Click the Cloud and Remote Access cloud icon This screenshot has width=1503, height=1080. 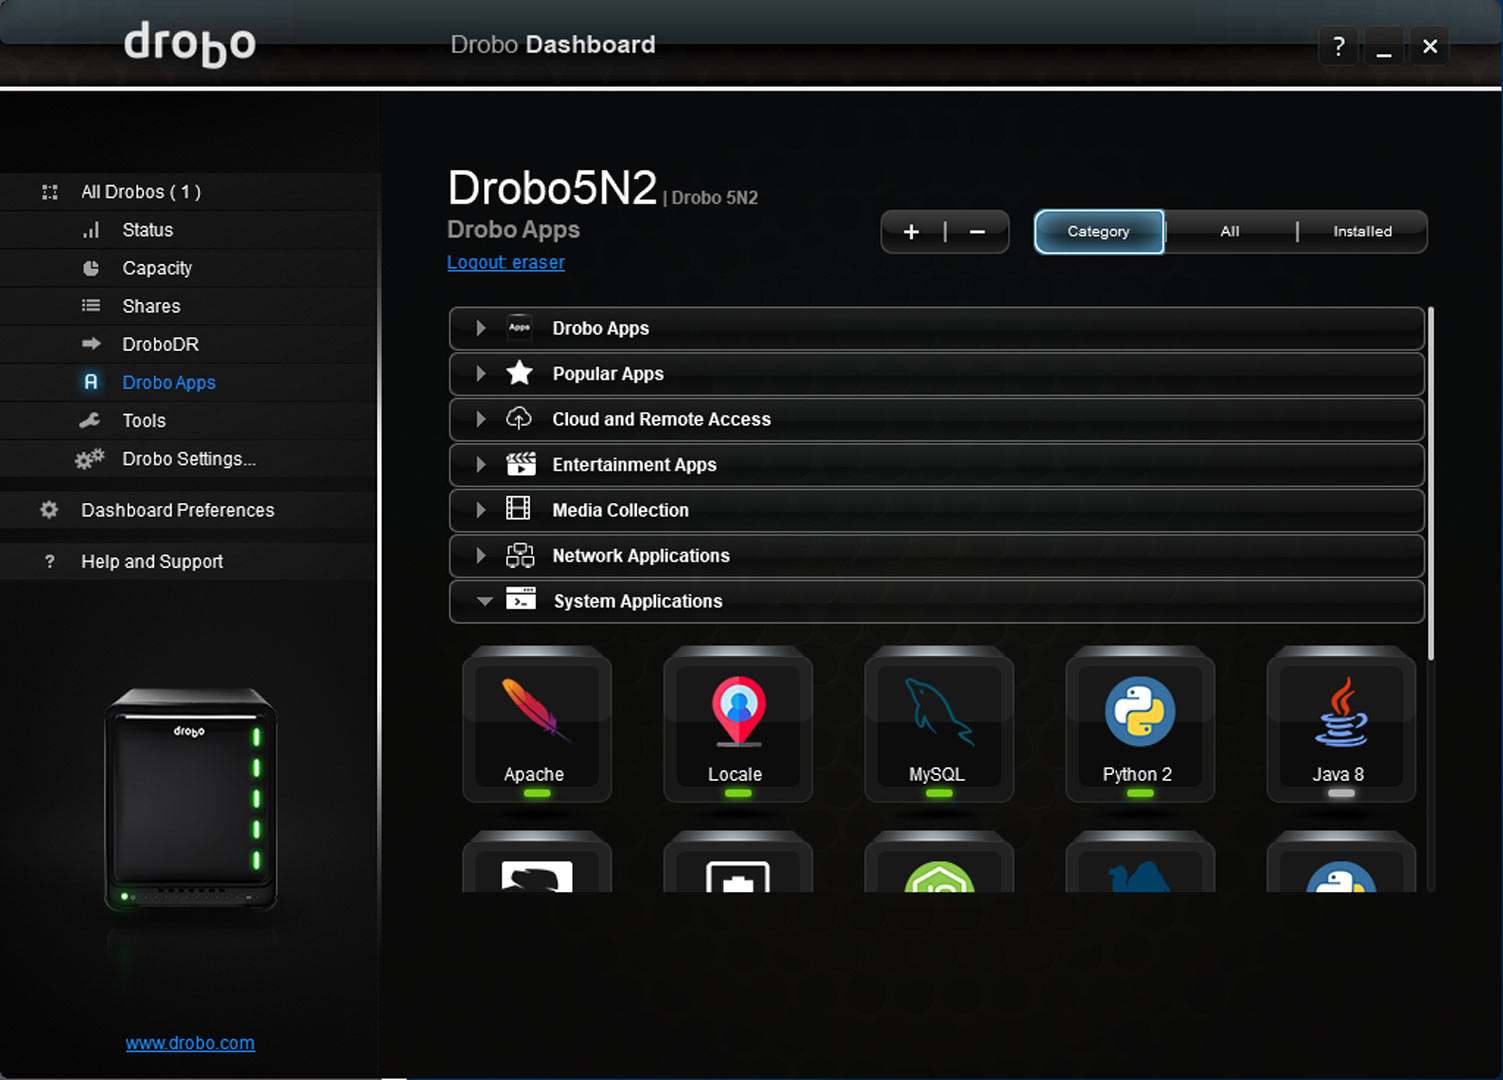(519, 418)
